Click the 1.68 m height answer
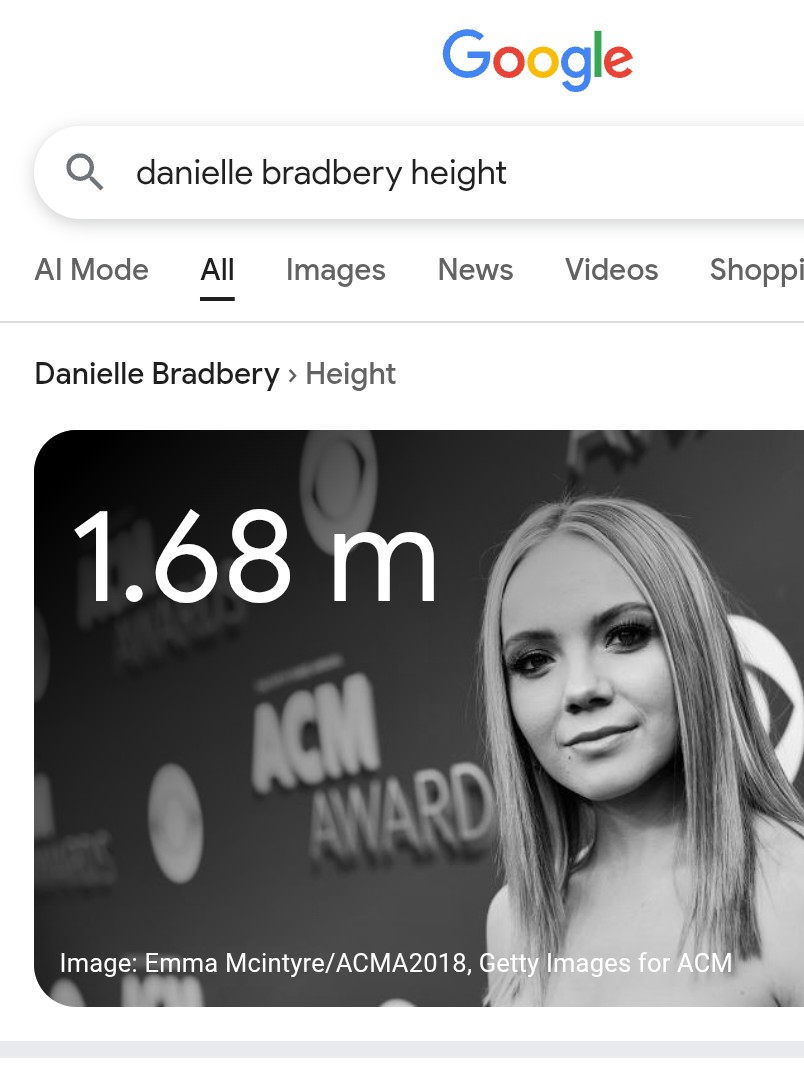804x1074 pixels. [x=255, y=556]
